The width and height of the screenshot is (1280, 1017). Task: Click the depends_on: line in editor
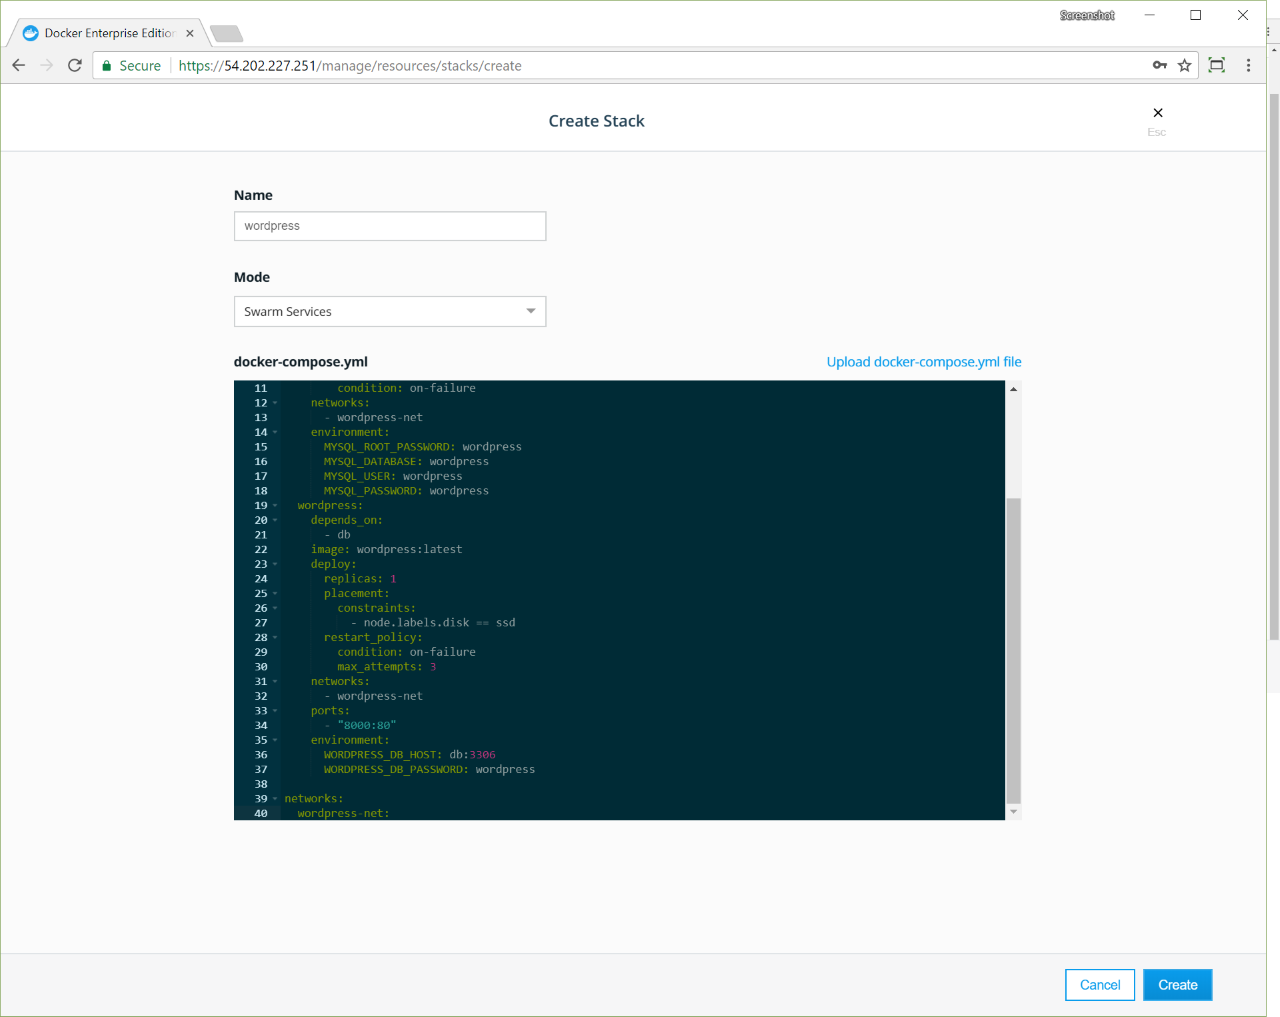[346, 520]
